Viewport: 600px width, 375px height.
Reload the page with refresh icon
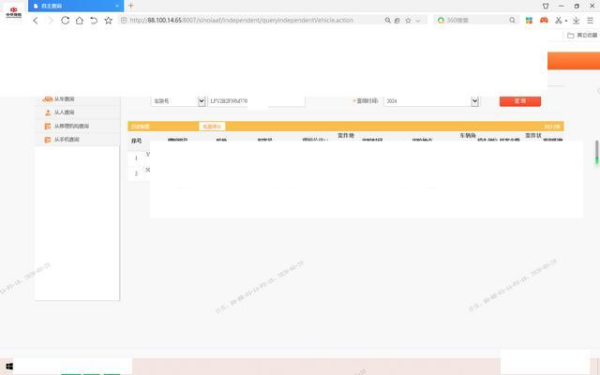pyautogui.click(x=65, y=20)
